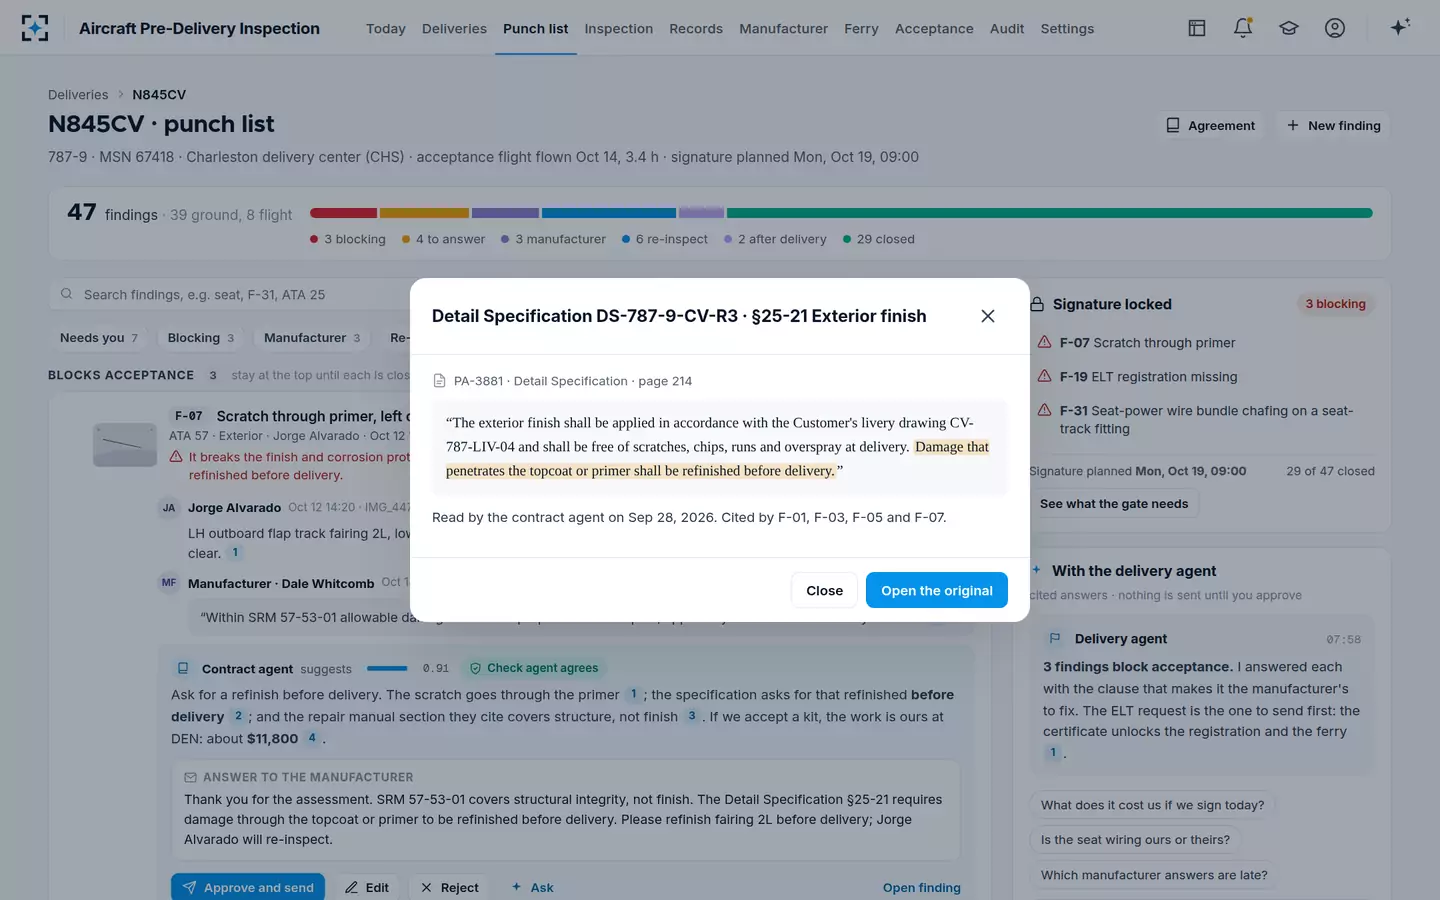Click Deliveries breadcrumb link
This screenshot has height=900, width=1440.
click(x=78, y=95)
